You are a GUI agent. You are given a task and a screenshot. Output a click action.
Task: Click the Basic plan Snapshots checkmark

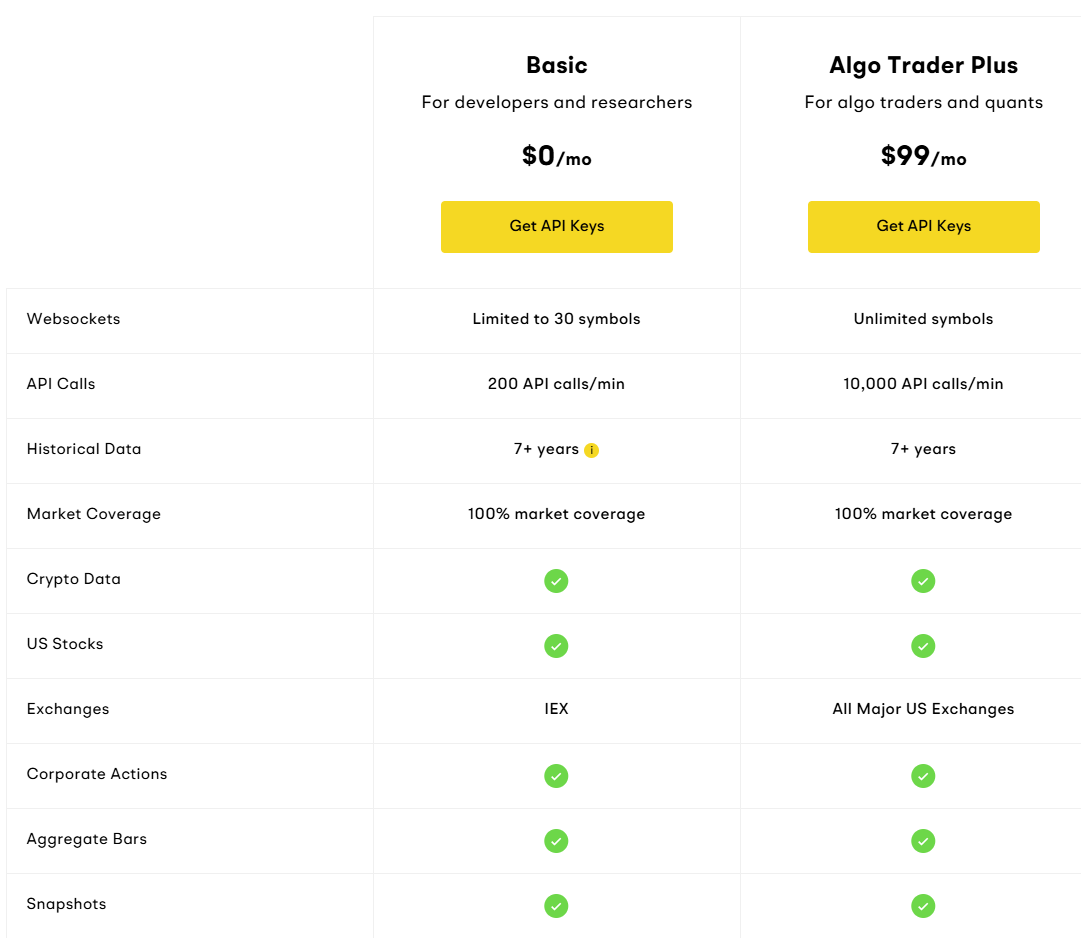tap(556, 906)
